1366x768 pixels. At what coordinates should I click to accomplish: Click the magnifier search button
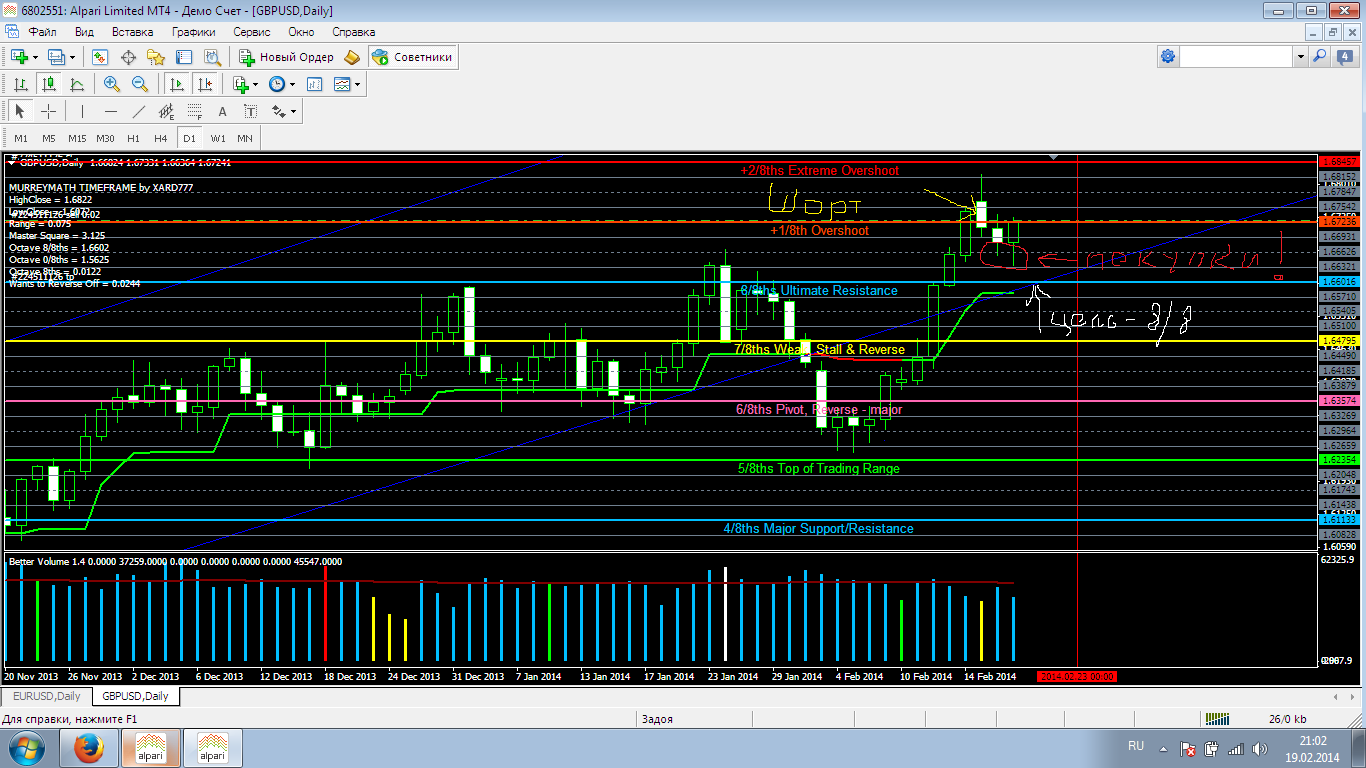(x=1320, y=57)
